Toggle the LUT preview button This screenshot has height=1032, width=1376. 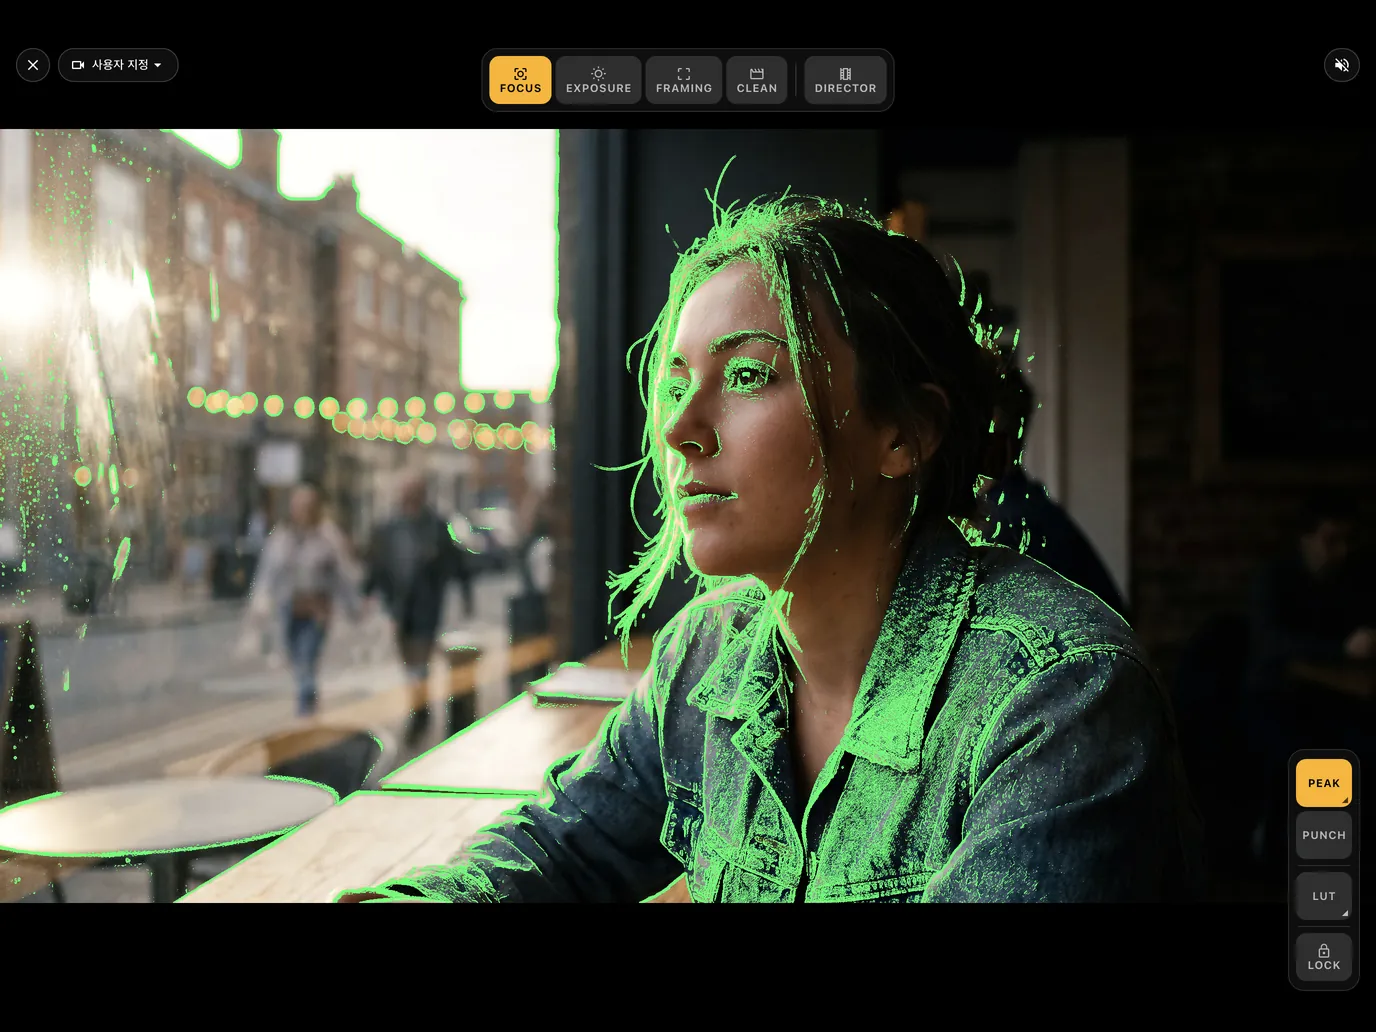[1324, 896]
